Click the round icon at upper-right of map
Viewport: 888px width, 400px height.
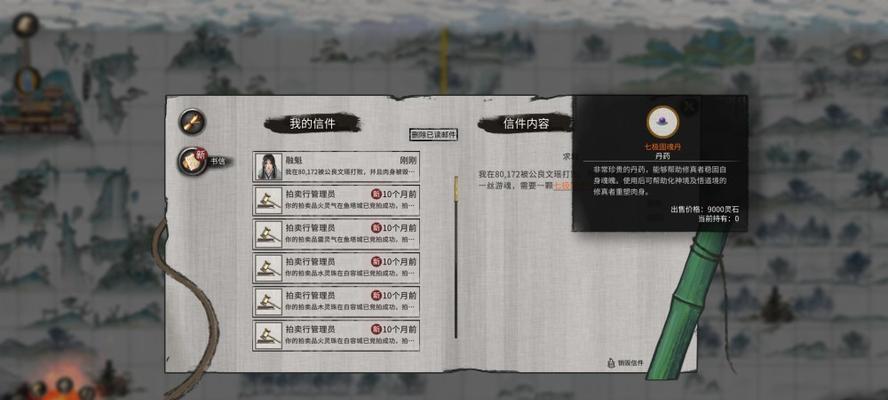pos(858,54)
